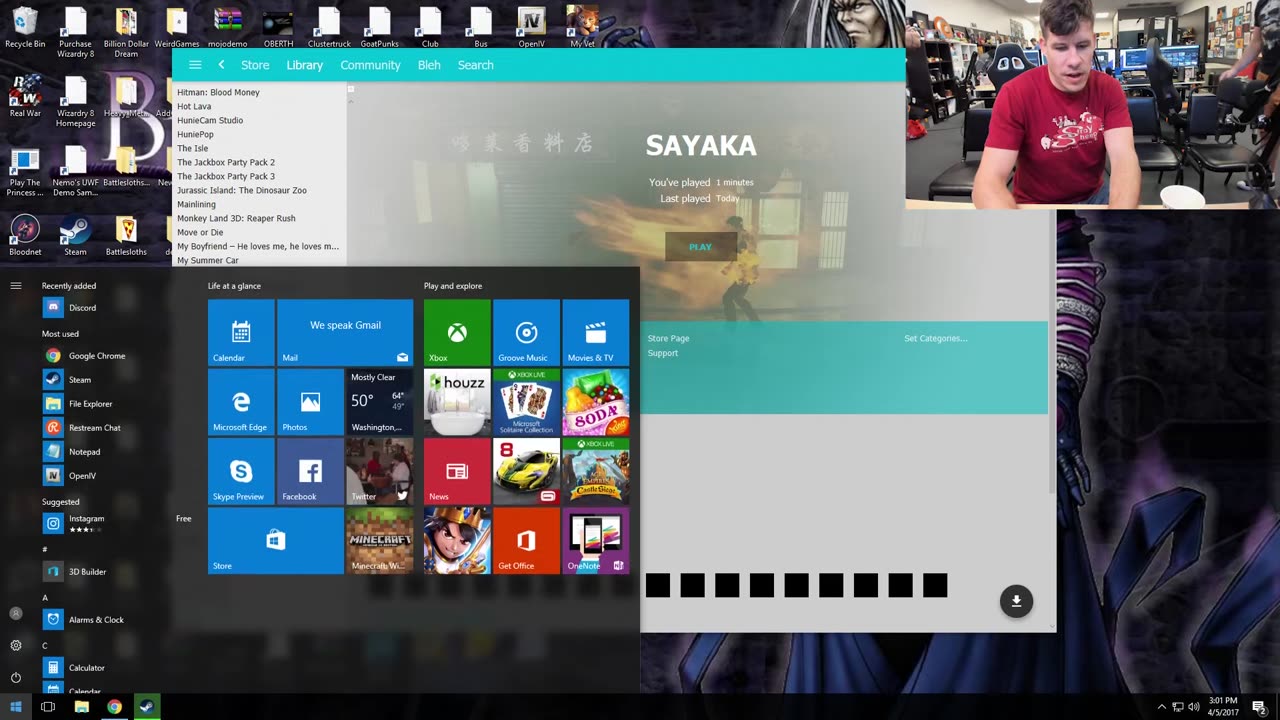Show hidden system tray icons
This screenshot has width=1280, height=720.
[1161, 707]
